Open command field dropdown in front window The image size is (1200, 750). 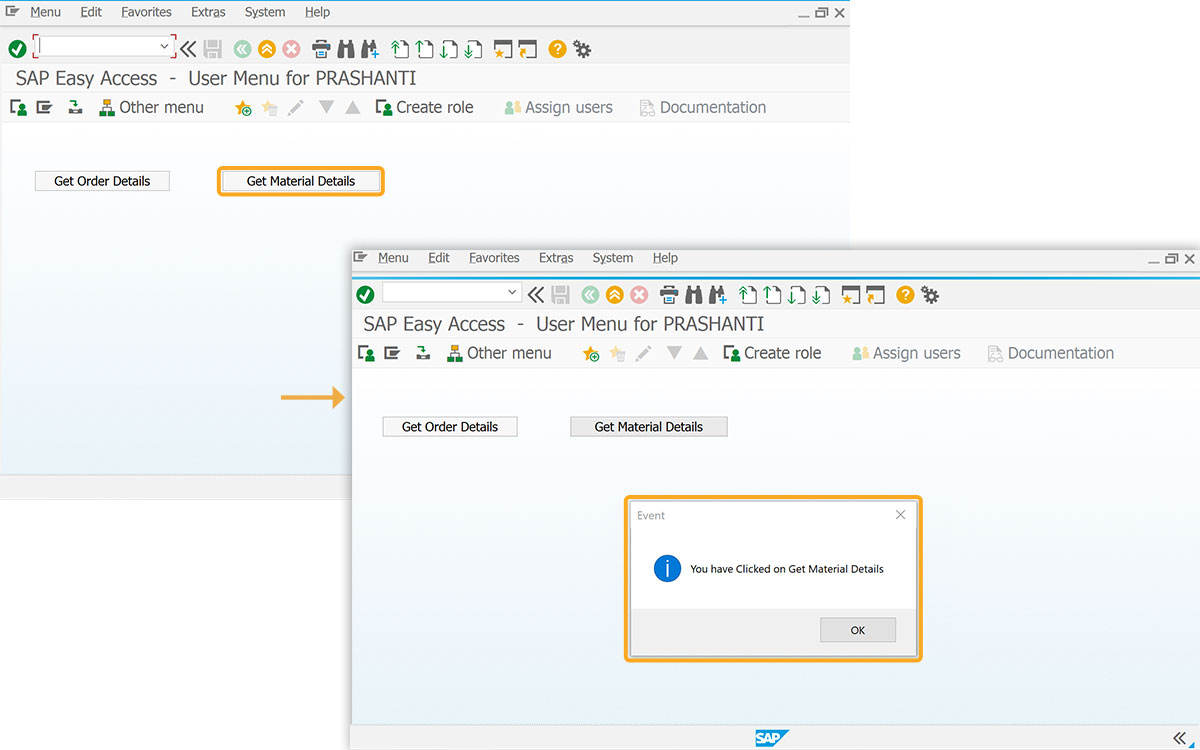513,292
